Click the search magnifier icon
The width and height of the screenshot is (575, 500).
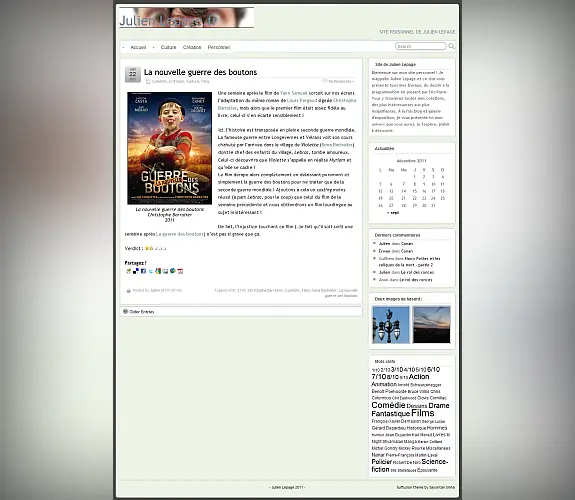(451, 46)
